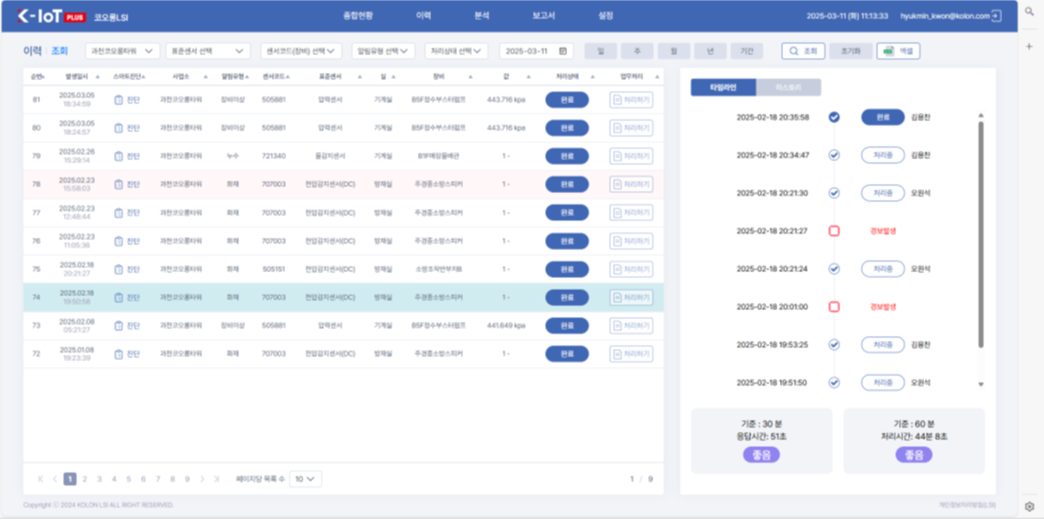Click the plus icon in the right sidebar

point(1030,46)
